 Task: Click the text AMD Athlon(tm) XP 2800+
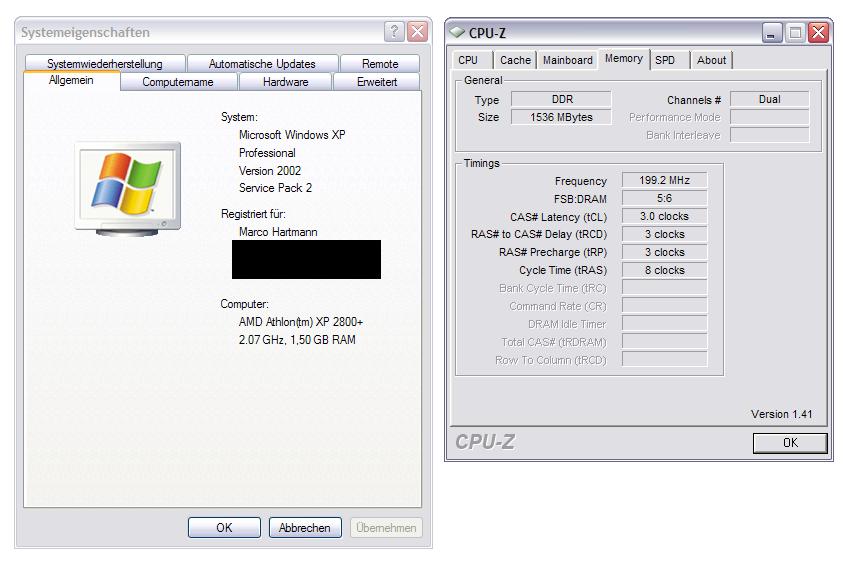coord(301,322)
